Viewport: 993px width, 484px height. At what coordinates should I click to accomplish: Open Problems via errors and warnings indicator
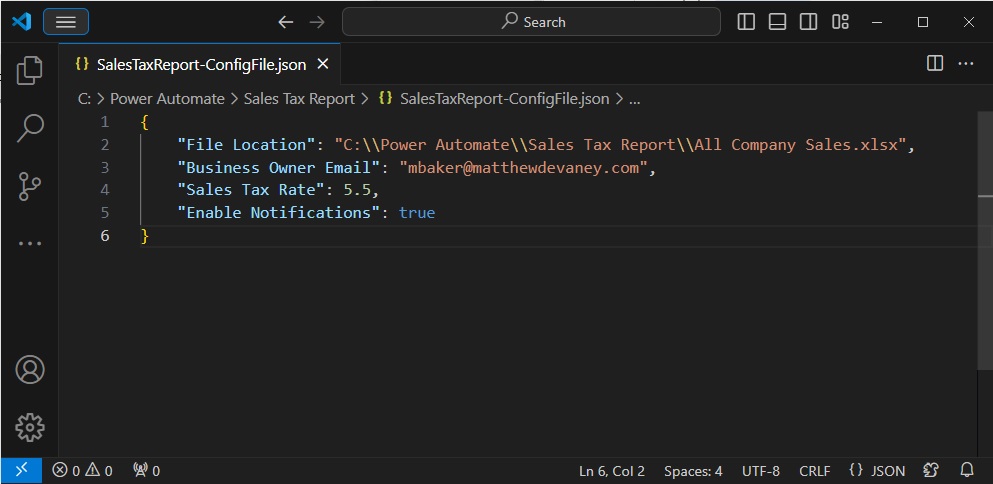click(x=82, y=471)
